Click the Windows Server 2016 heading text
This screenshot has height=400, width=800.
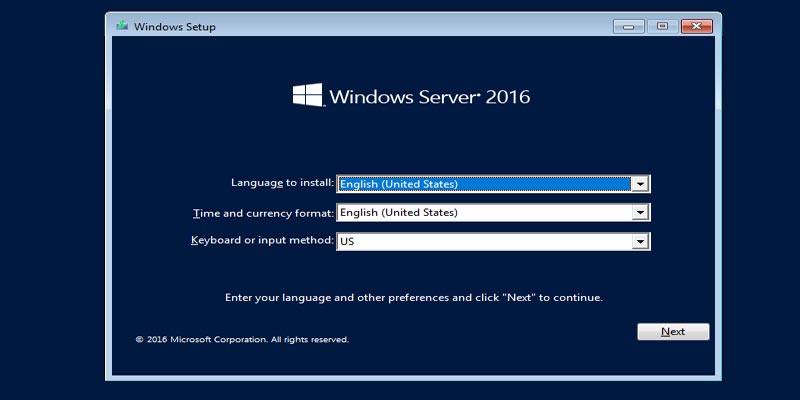429,97
